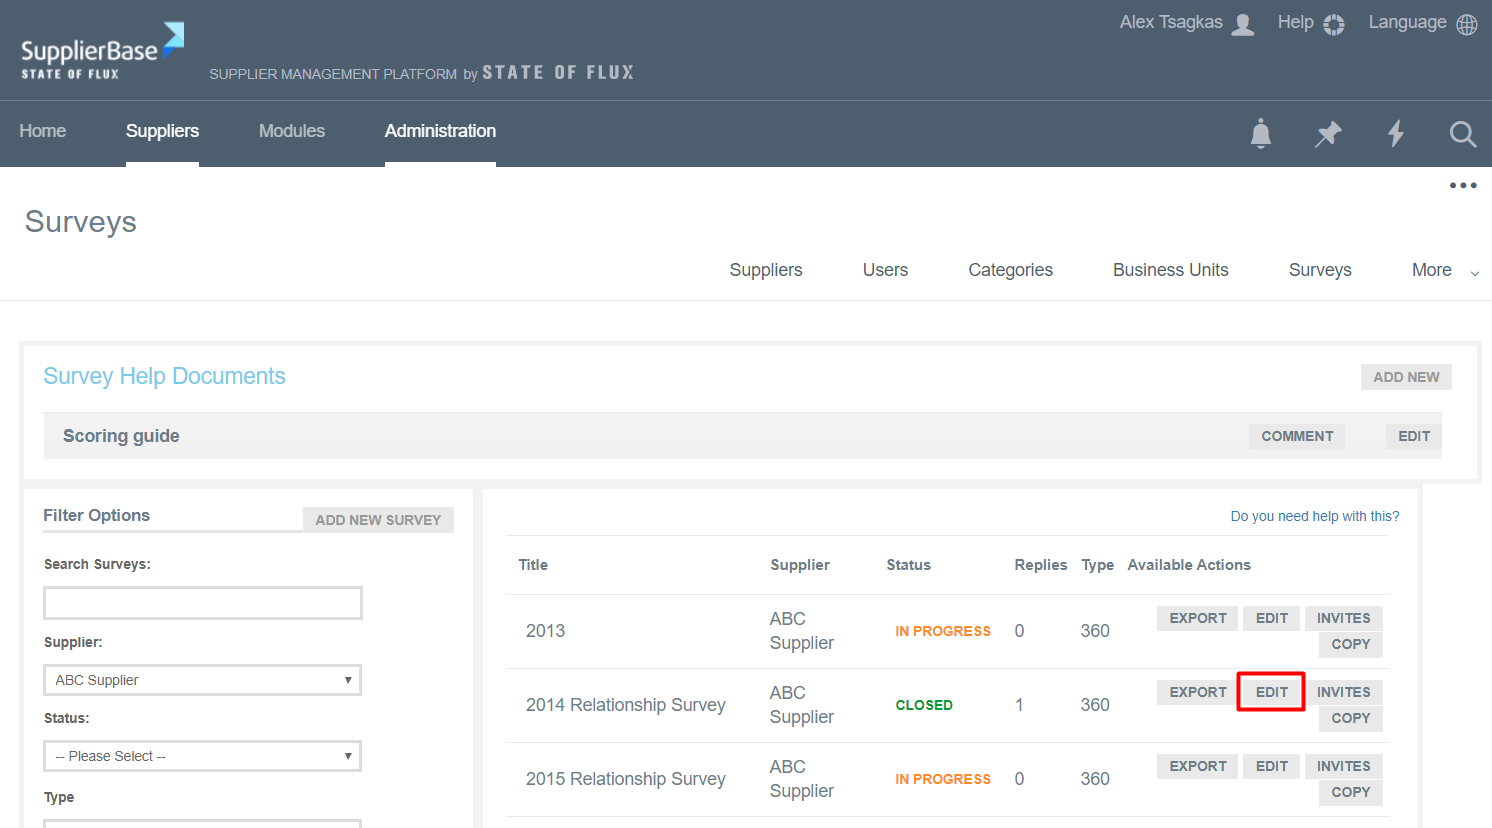
Task: Edit the 2014 Relationship Survey
Action: pyautogui.click(x=1271, y=692)
